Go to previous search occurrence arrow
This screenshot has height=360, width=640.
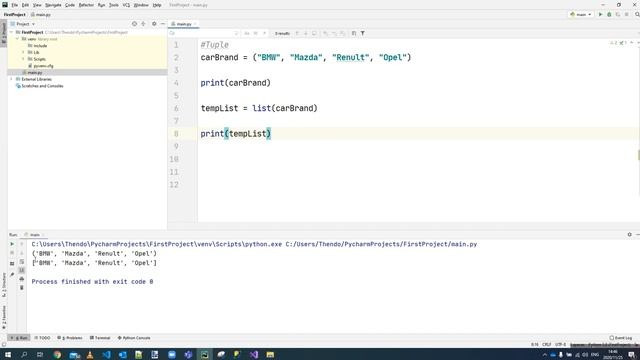tap(297, 33)
